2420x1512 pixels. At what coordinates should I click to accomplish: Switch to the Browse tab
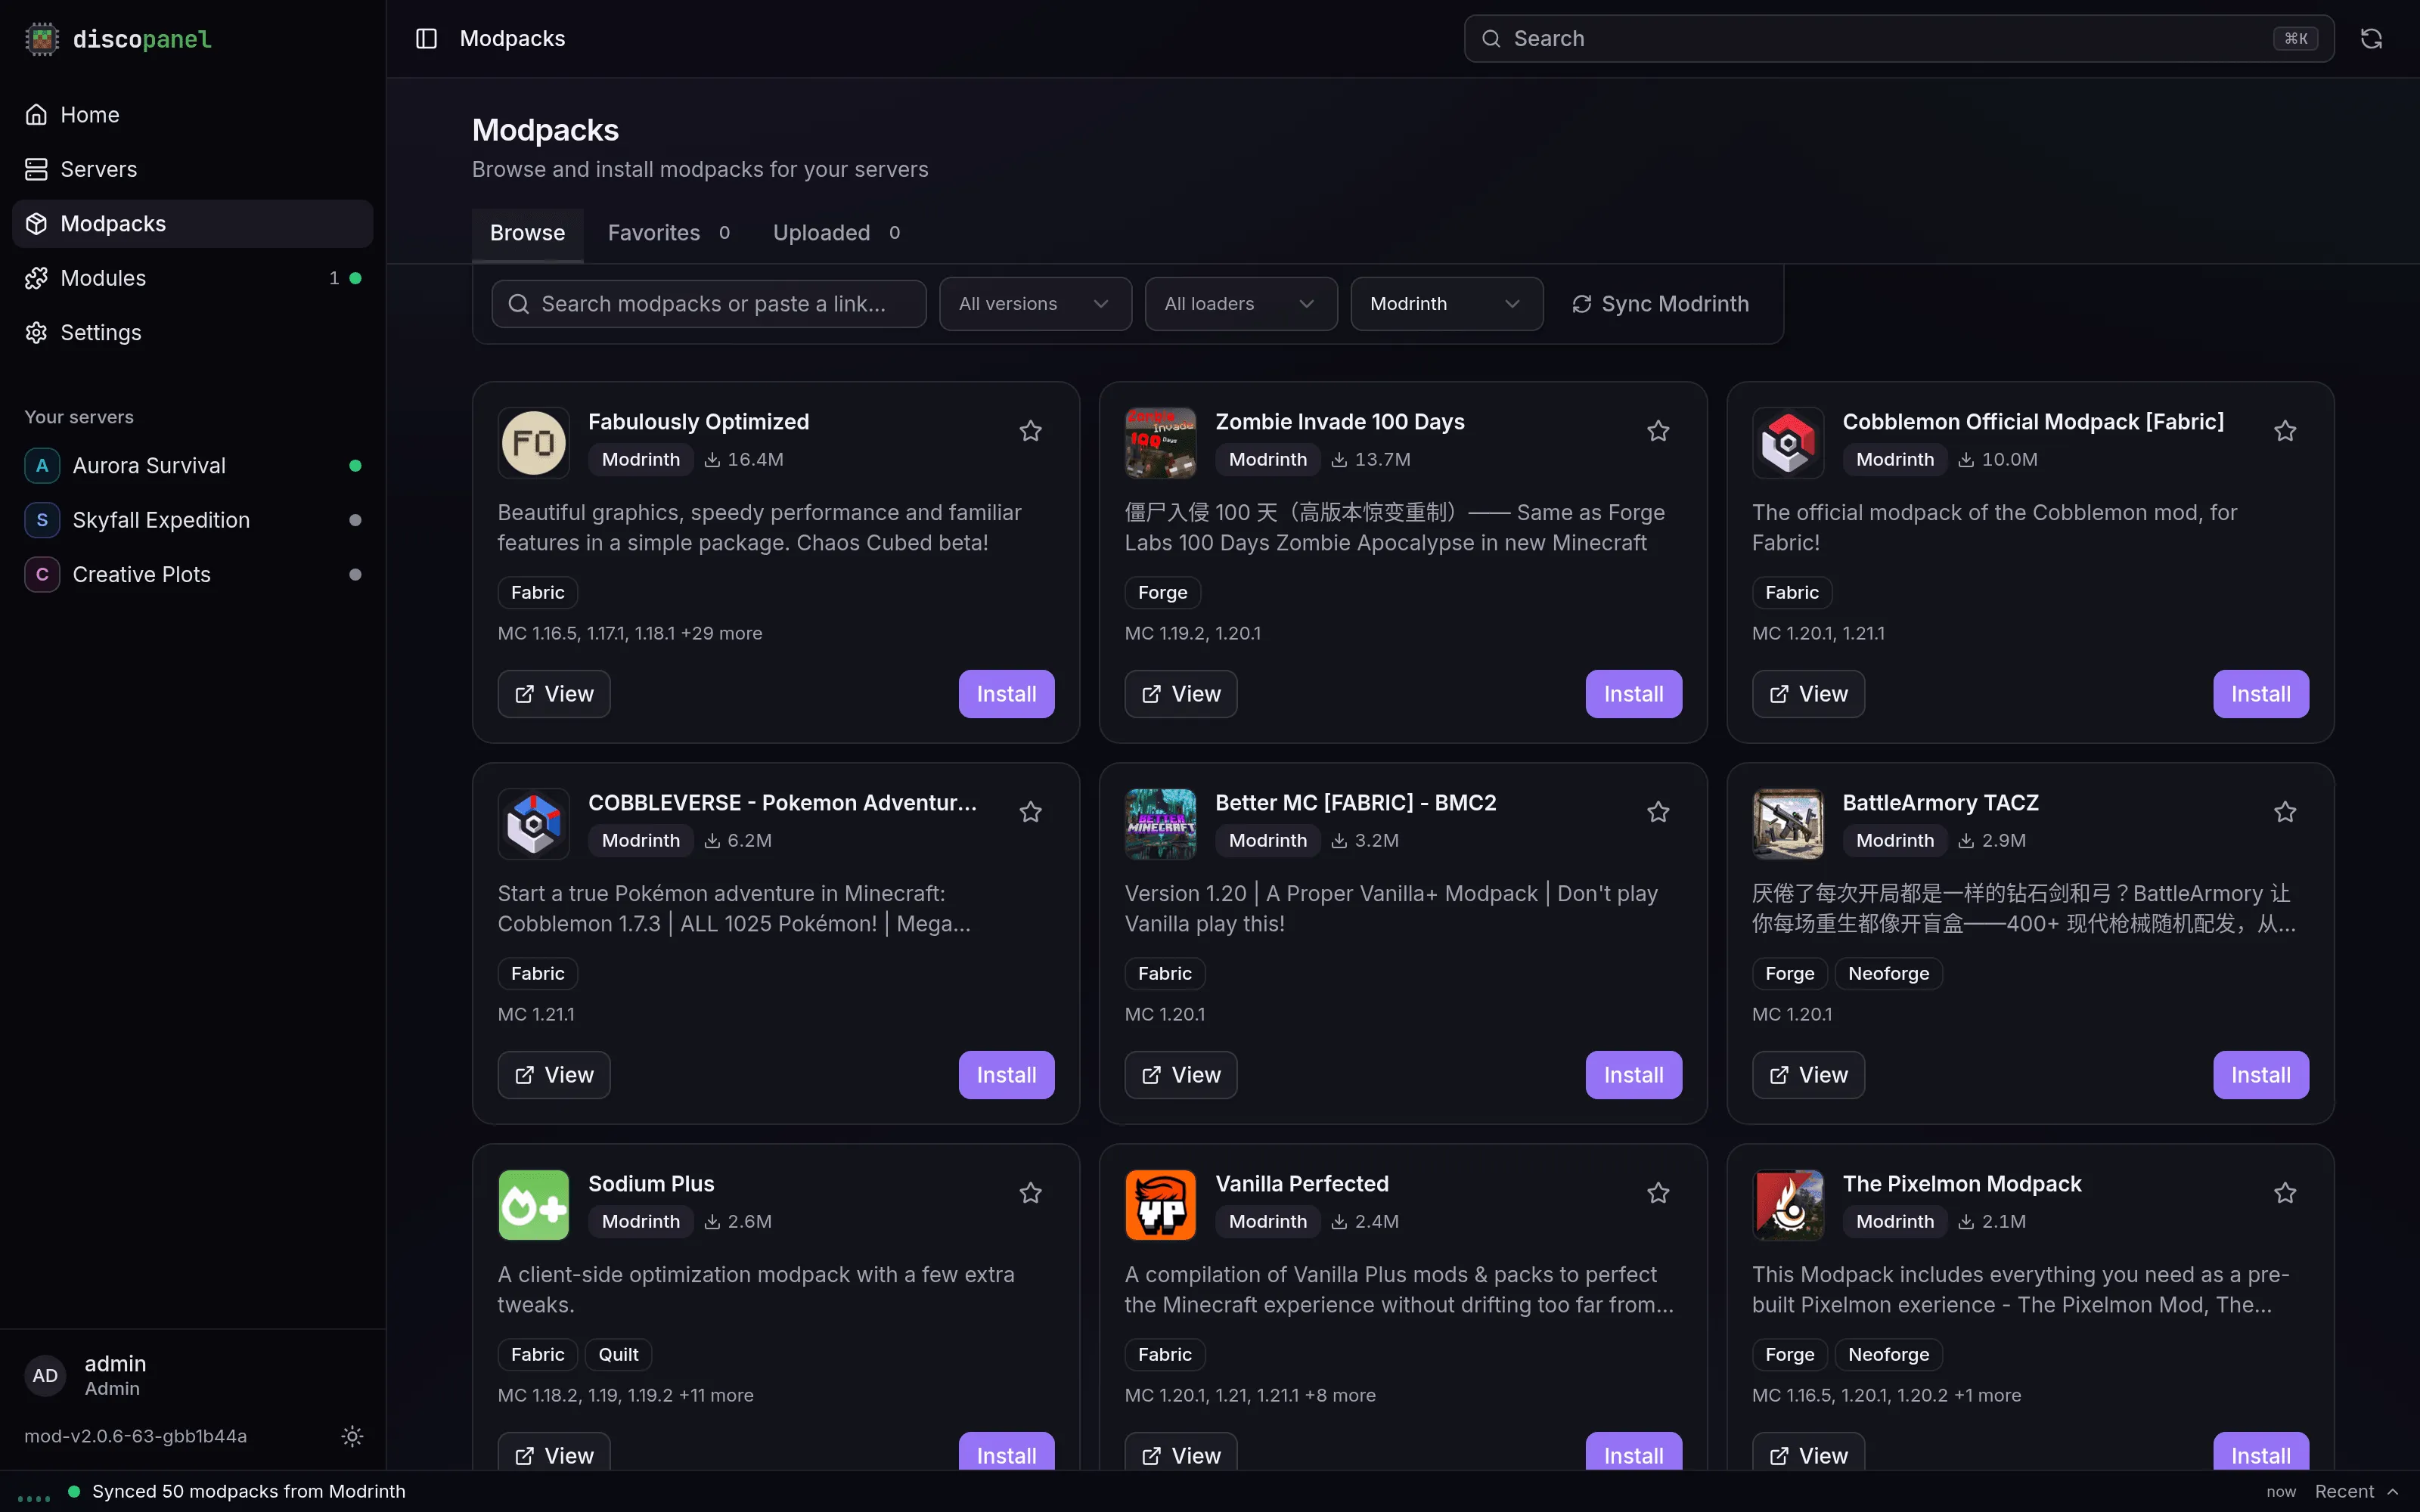click(527, 233)
